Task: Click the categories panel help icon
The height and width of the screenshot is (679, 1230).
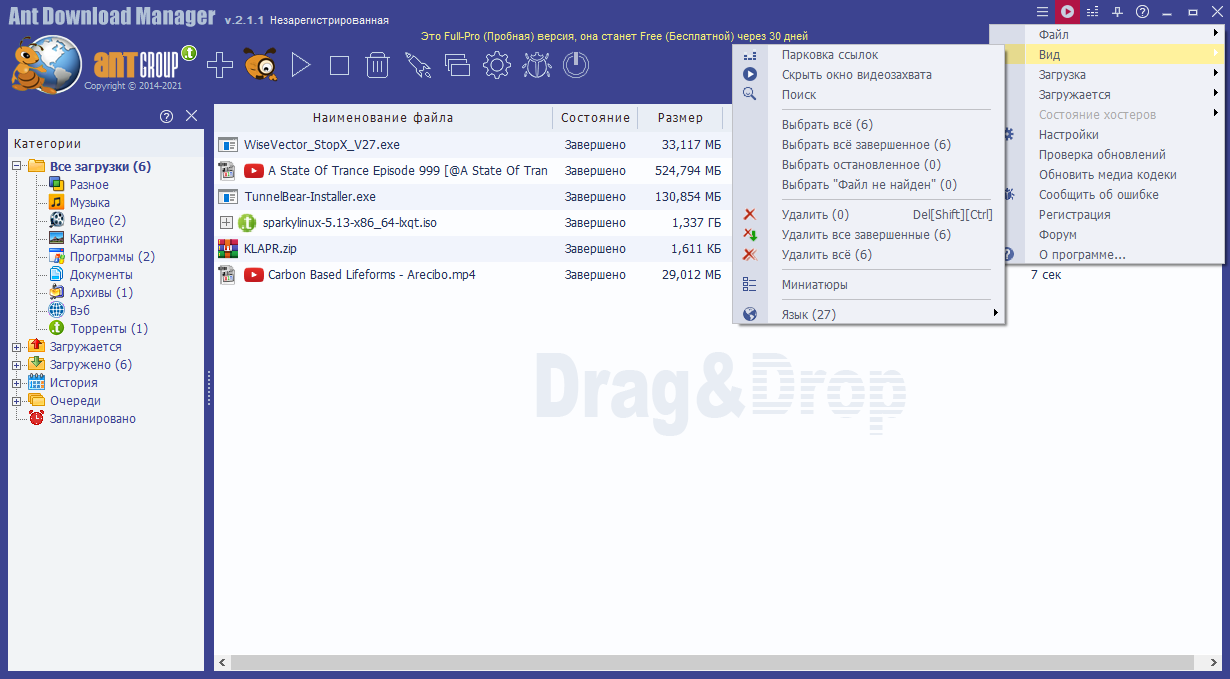Action: [x=167, y=116]
